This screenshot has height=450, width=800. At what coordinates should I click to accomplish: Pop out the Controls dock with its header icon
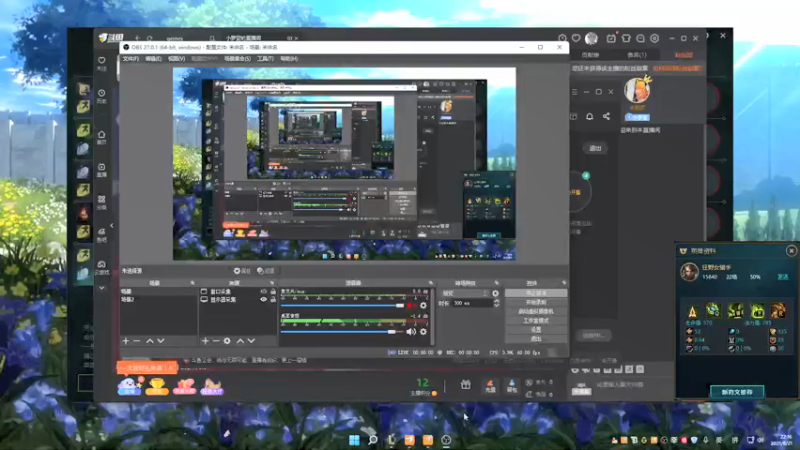click(564, 283)
